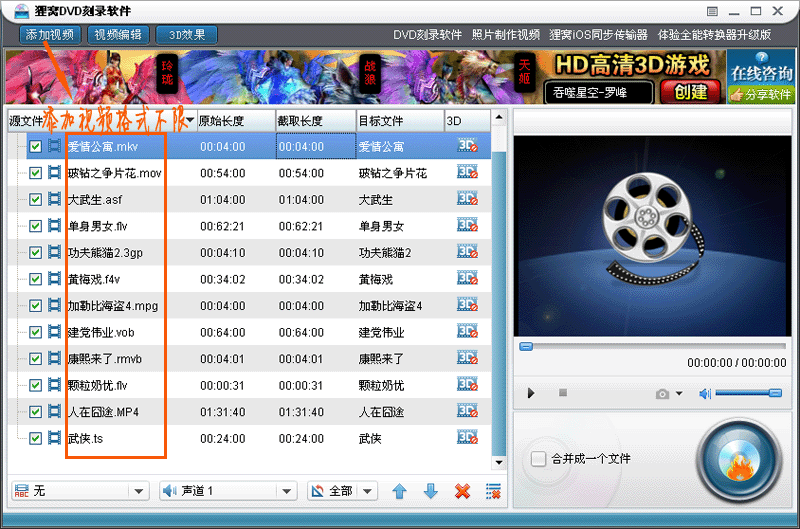Viewport: 800px width, 529px height.
Task: Uncheck the 建党伟业.vob checkbox
Action: point(35,332)
